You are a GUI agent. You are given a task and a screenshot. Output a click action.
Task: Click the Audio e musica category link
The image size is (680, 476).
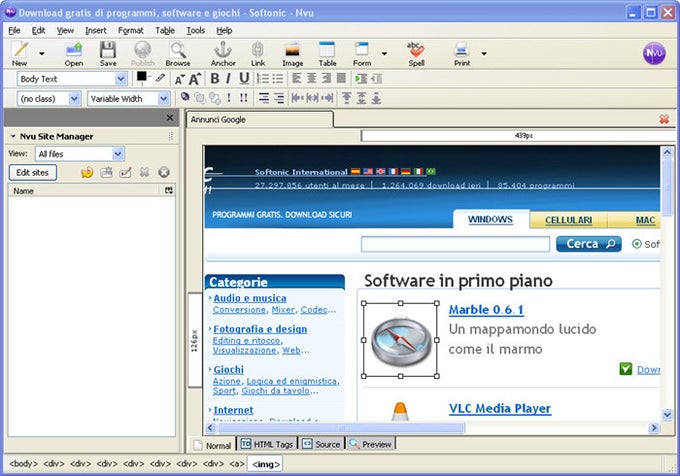pyautogui.click(x=250, y=298)
